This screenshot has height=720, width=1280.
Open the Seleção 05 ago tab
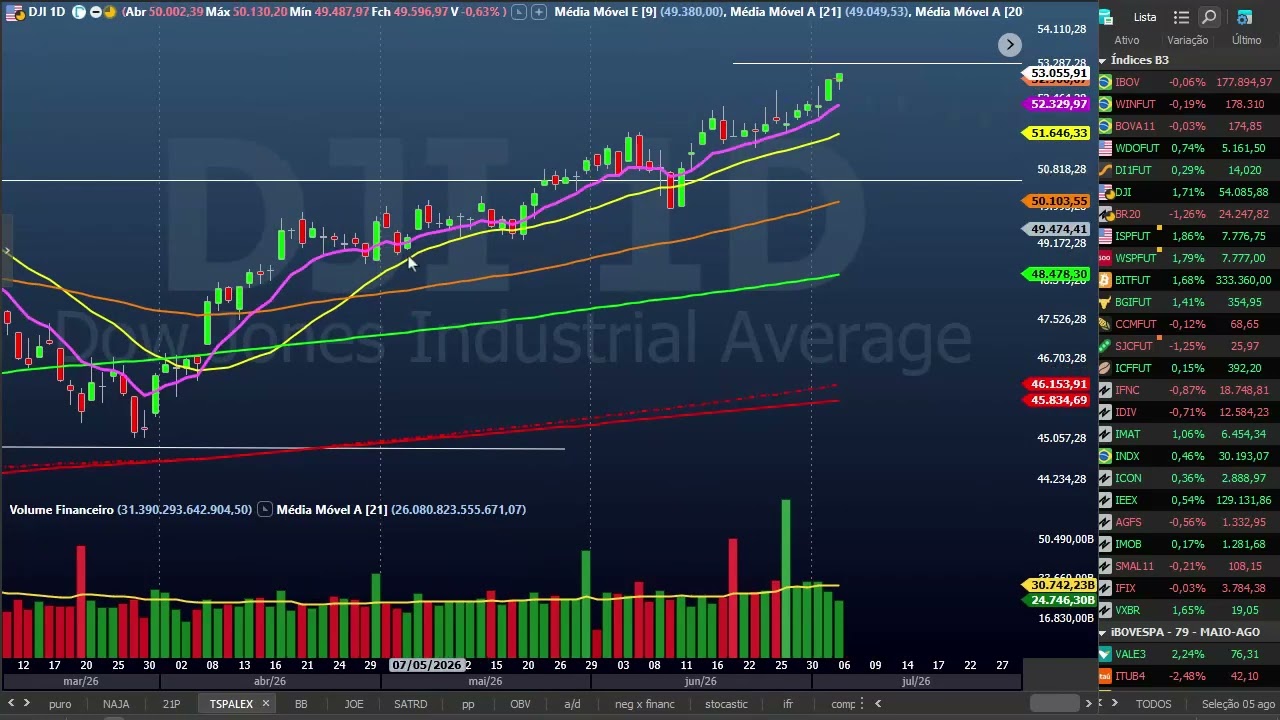[x=1238, y=704]
